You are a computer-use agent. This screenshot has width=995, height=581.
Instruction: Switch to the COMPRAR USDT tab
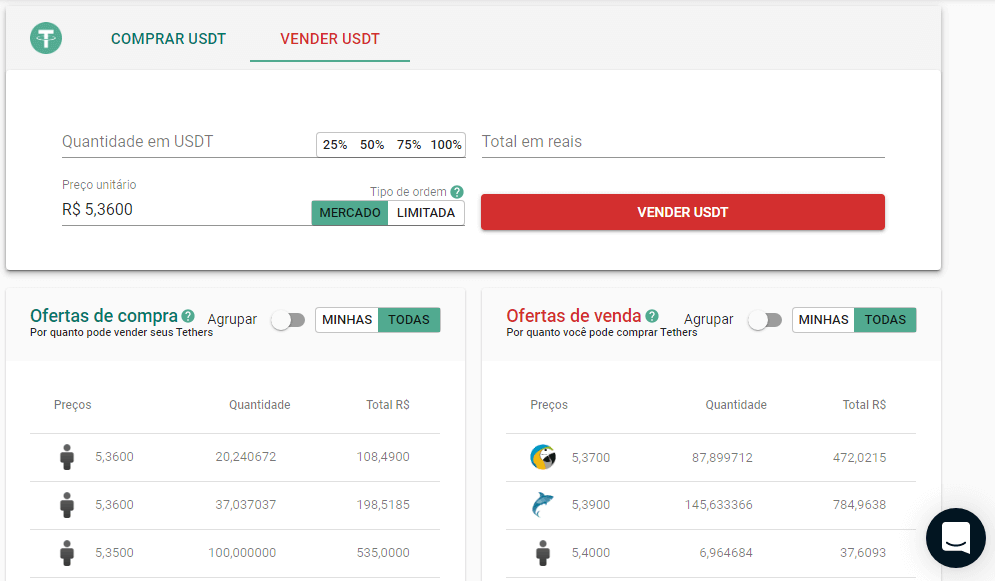[168, 39]
